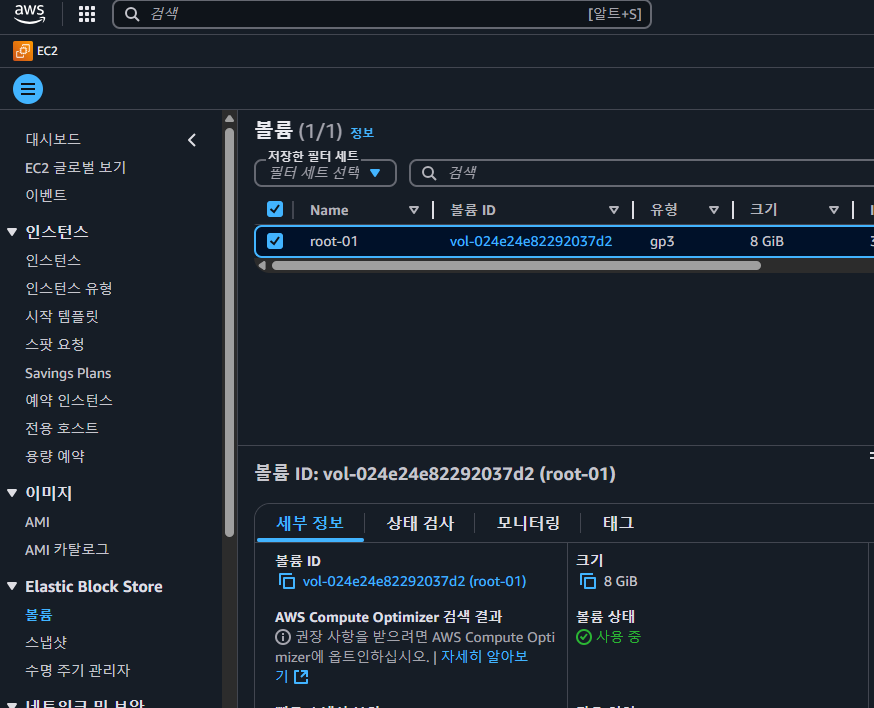Viewport: 874px width, 708px height.
Task: Collapse the Elastic Block Store section
Action: [x=12, y=586]
